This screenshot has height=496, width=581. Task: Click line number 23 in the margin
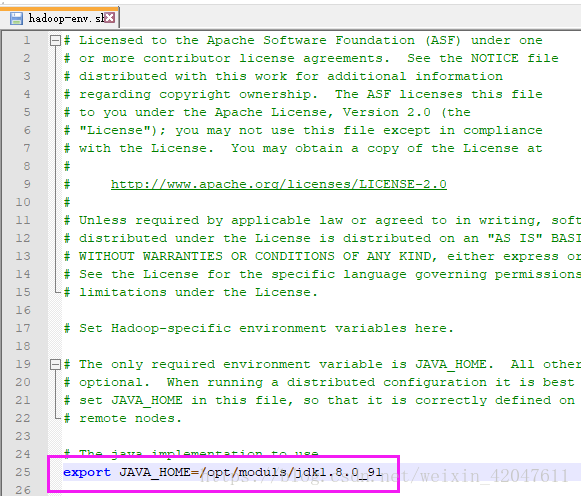[x=23, y=436]
